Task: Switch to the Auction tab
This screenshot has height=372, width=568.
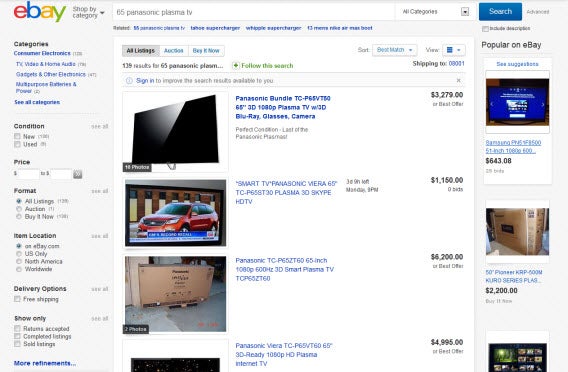Action: pos(174,51)
